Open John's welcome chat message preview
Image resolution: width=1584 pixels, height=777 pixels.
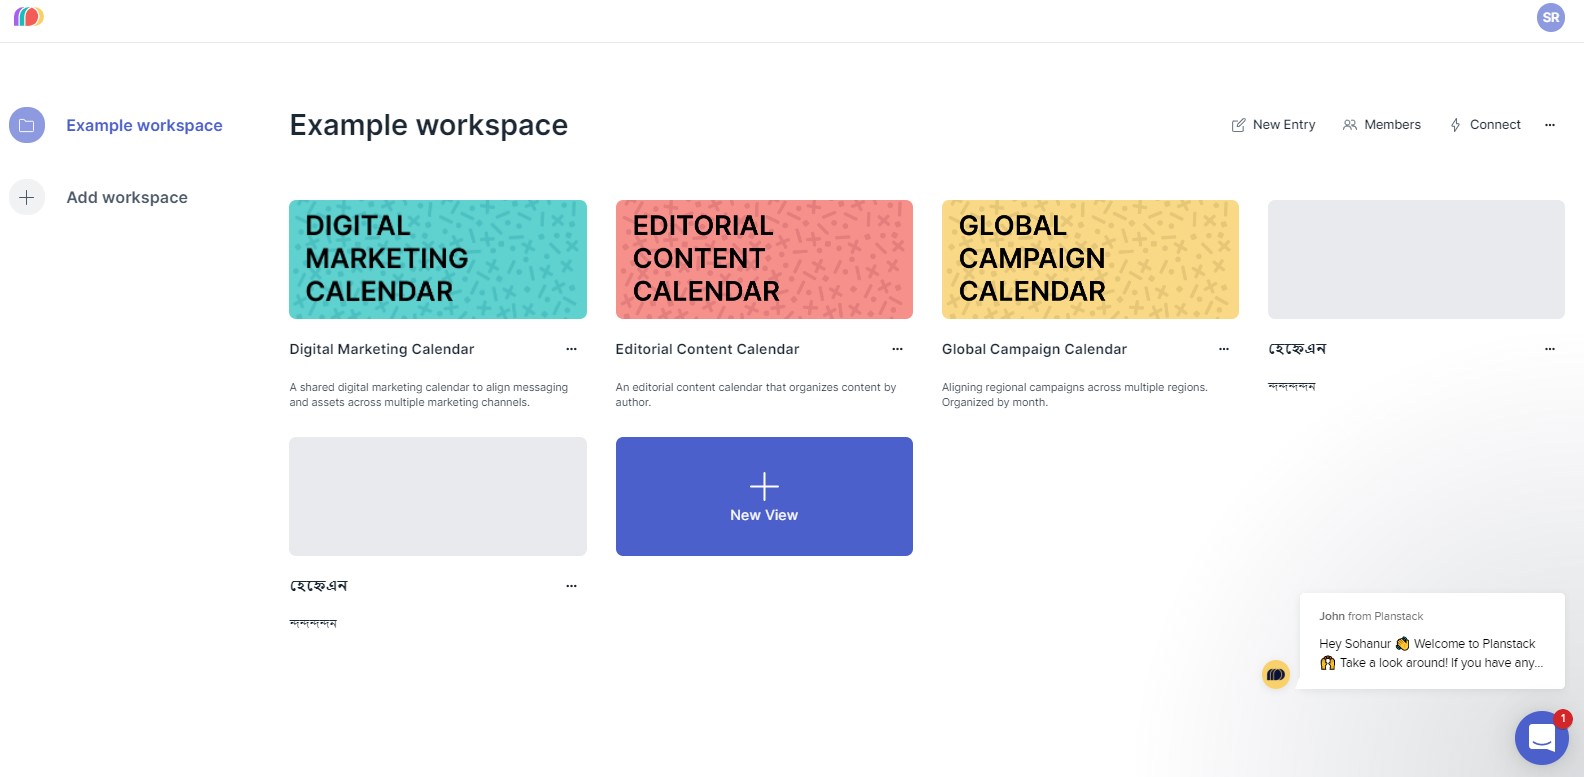tap(1432, 641)
